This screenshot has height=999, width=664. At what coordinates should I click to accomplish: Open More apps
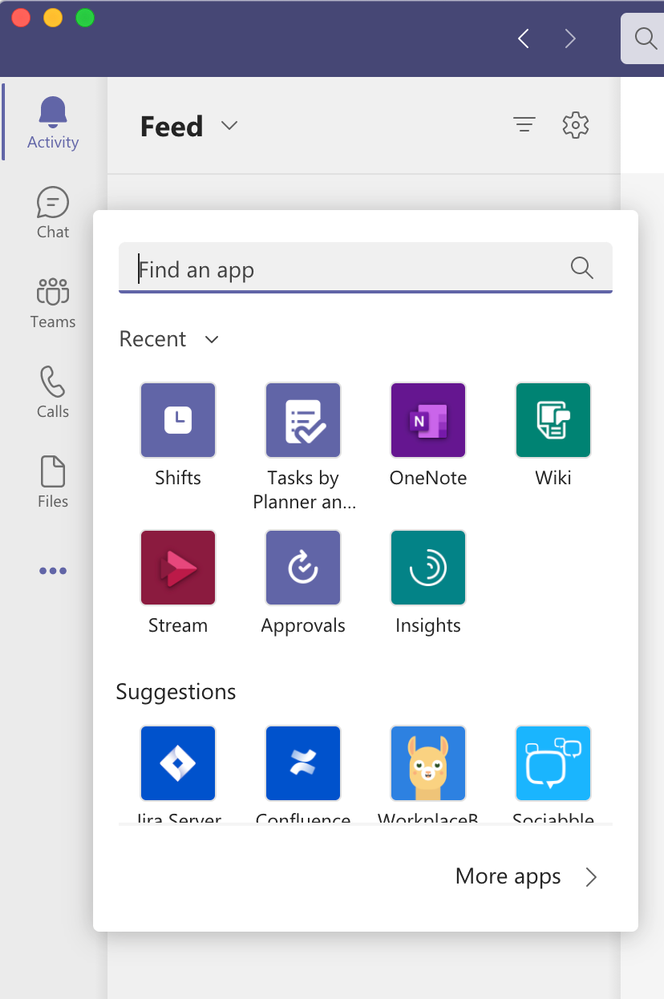[526, 877]
